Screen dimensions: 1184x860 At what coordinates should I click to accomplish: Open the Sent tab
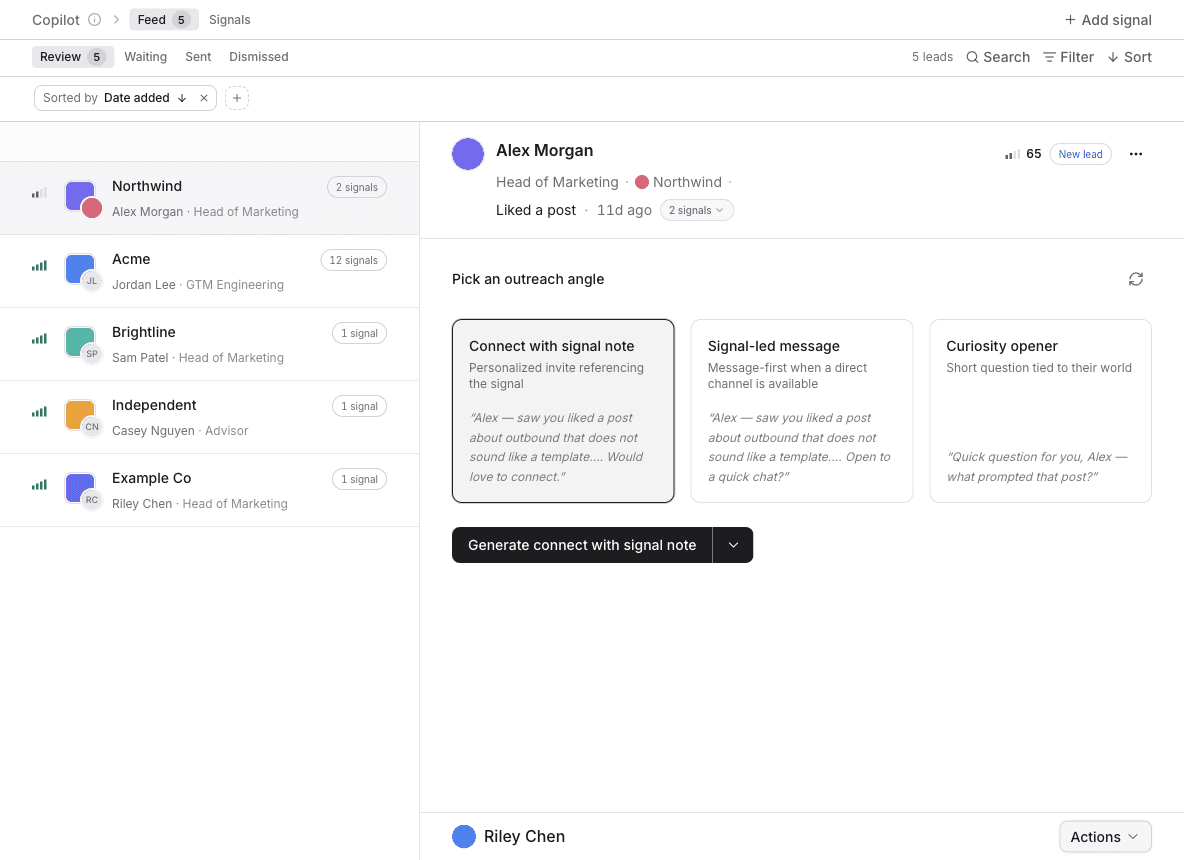pos(199,57)
